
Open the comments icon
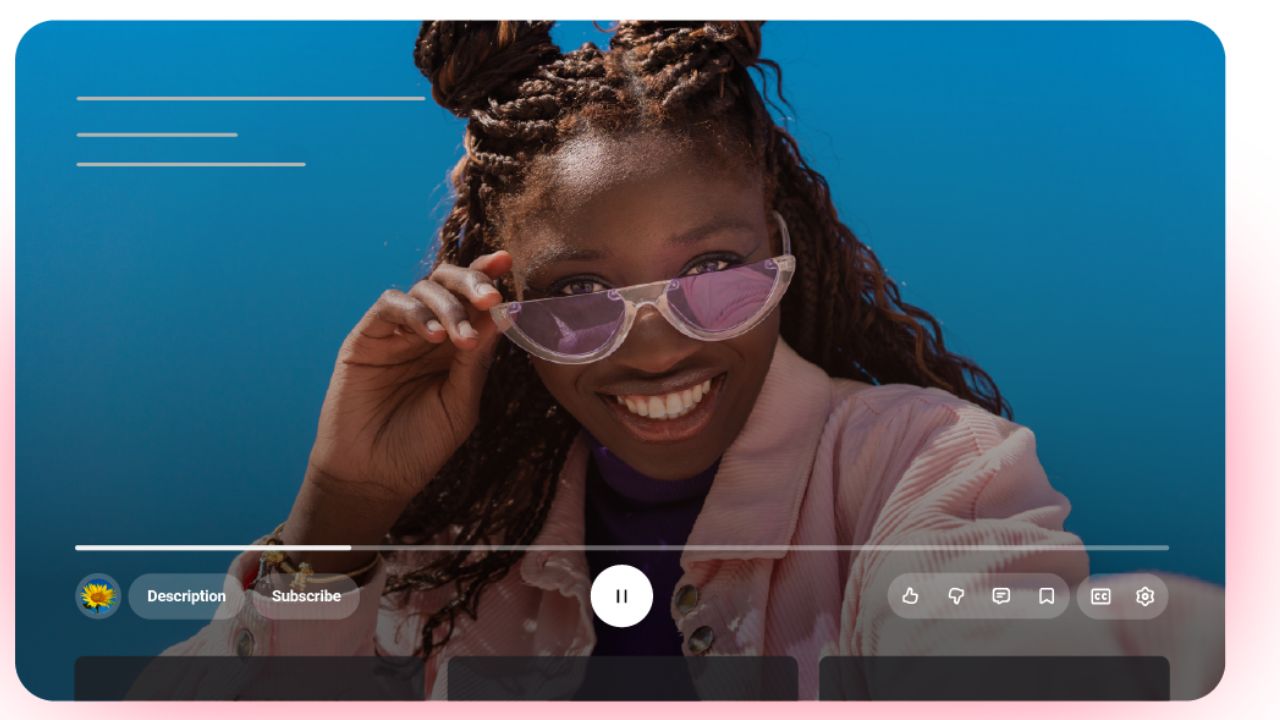1001,596
